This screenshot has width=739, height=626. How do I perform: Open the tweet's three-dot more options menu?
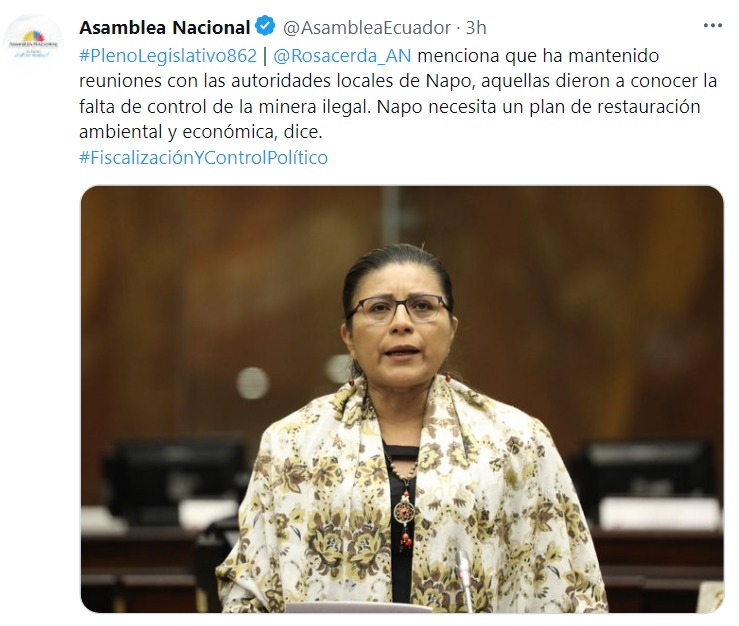tap(713, 26)
